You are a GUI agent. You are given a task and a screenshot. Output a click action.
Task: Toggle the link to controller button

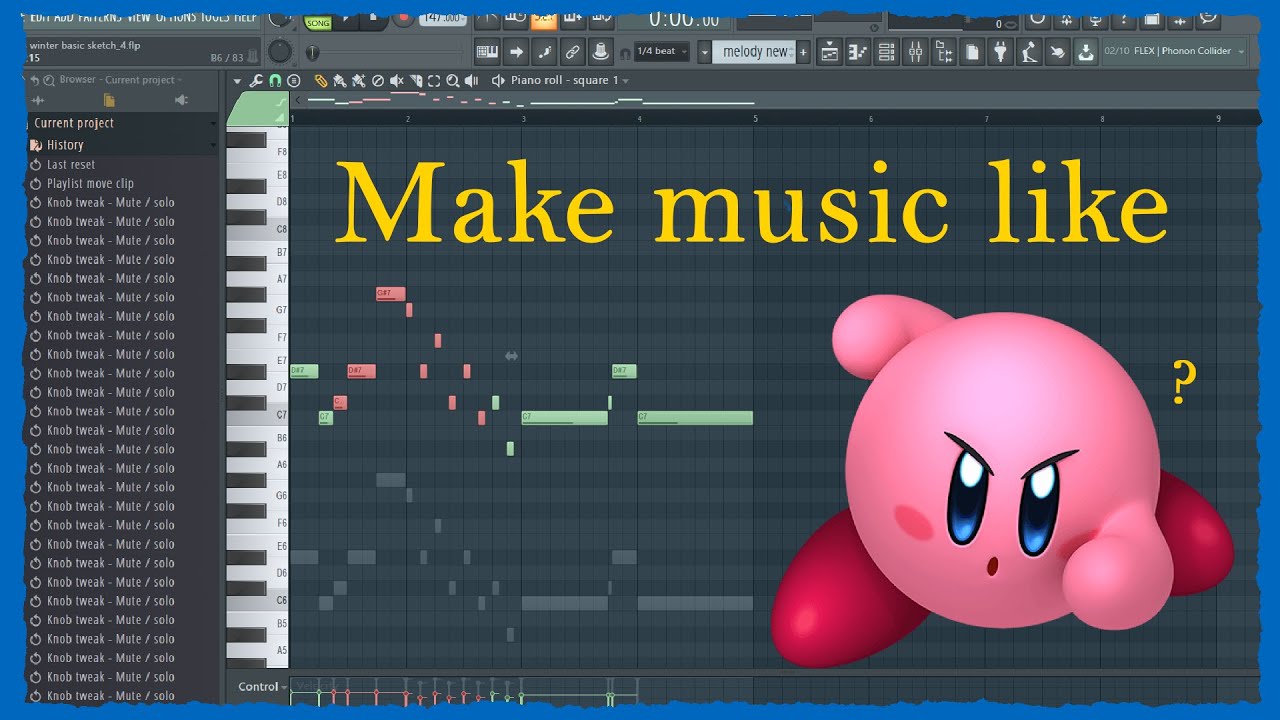pyautogui.click(x=572, y=52)
